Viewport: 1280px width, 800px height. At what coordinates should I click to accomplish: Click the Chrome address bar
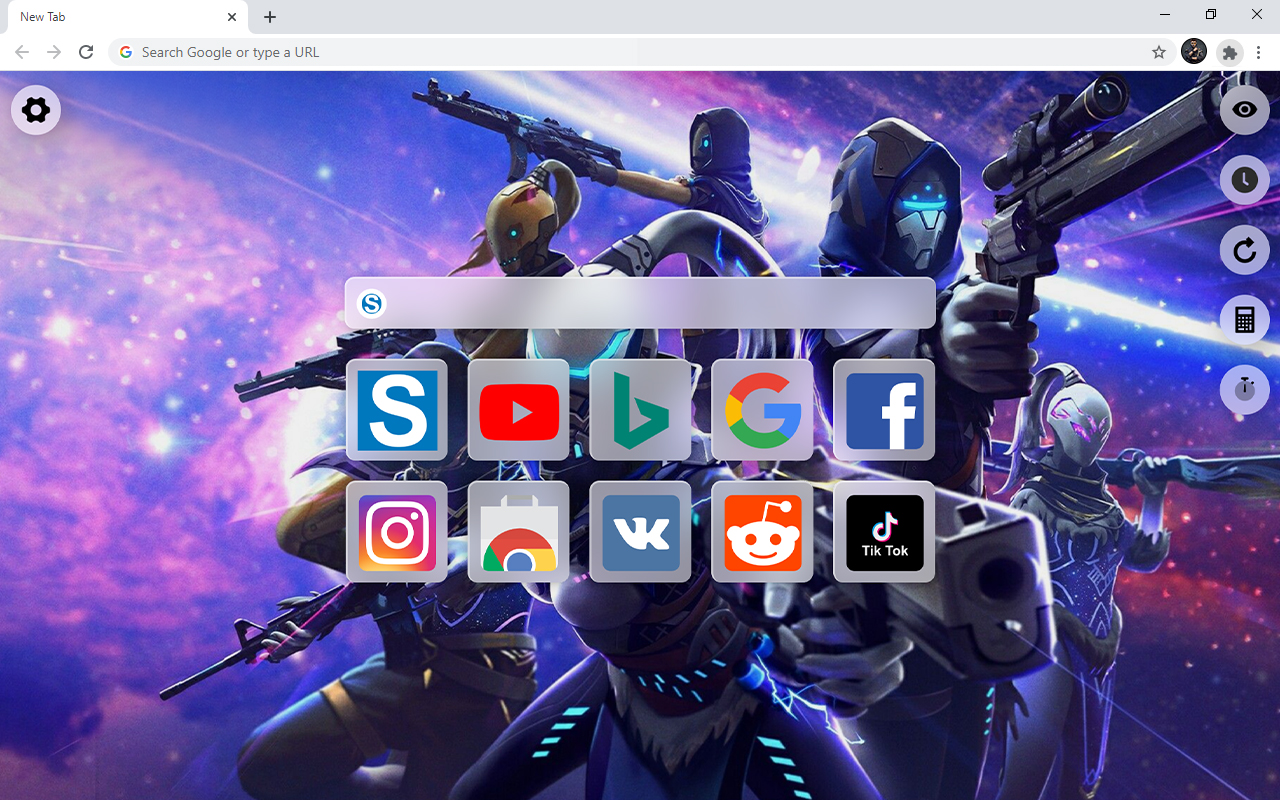tap(640, 52)
